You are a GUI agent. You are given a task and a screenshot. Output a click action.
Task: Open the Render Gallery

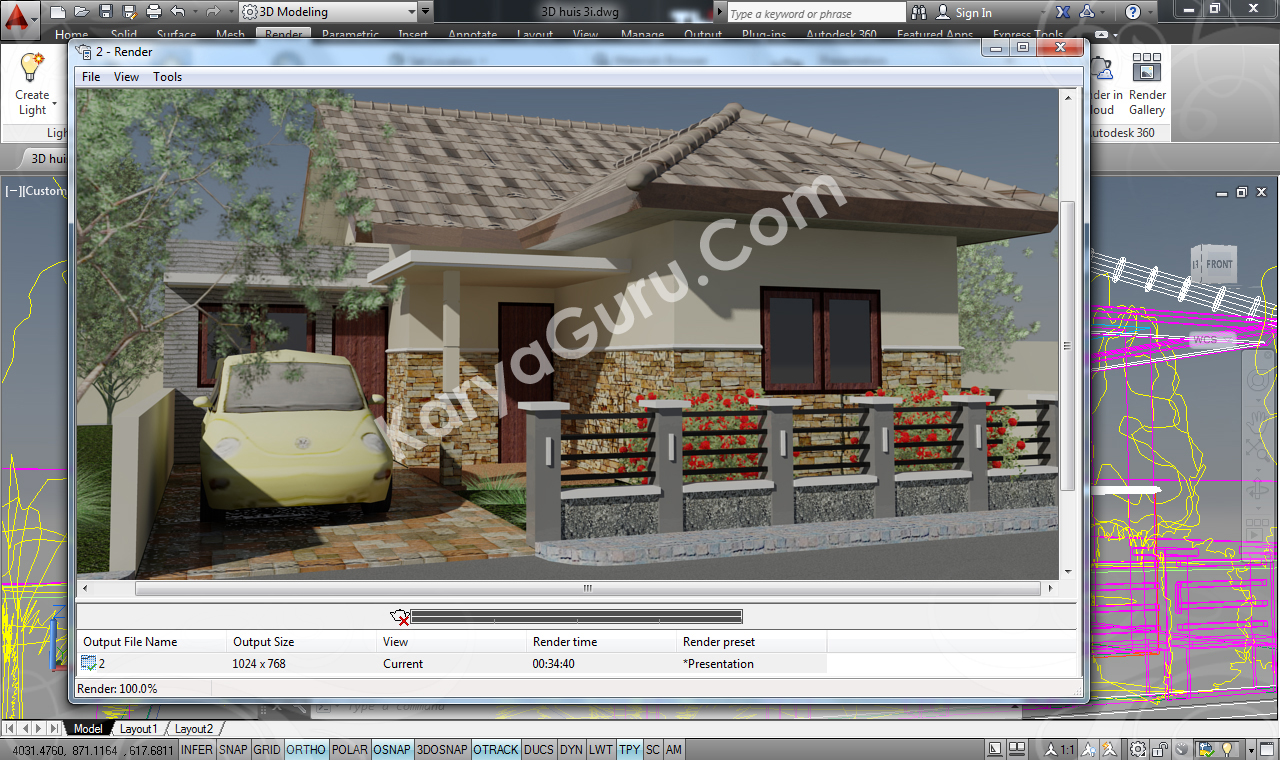tap(1147, 84)
